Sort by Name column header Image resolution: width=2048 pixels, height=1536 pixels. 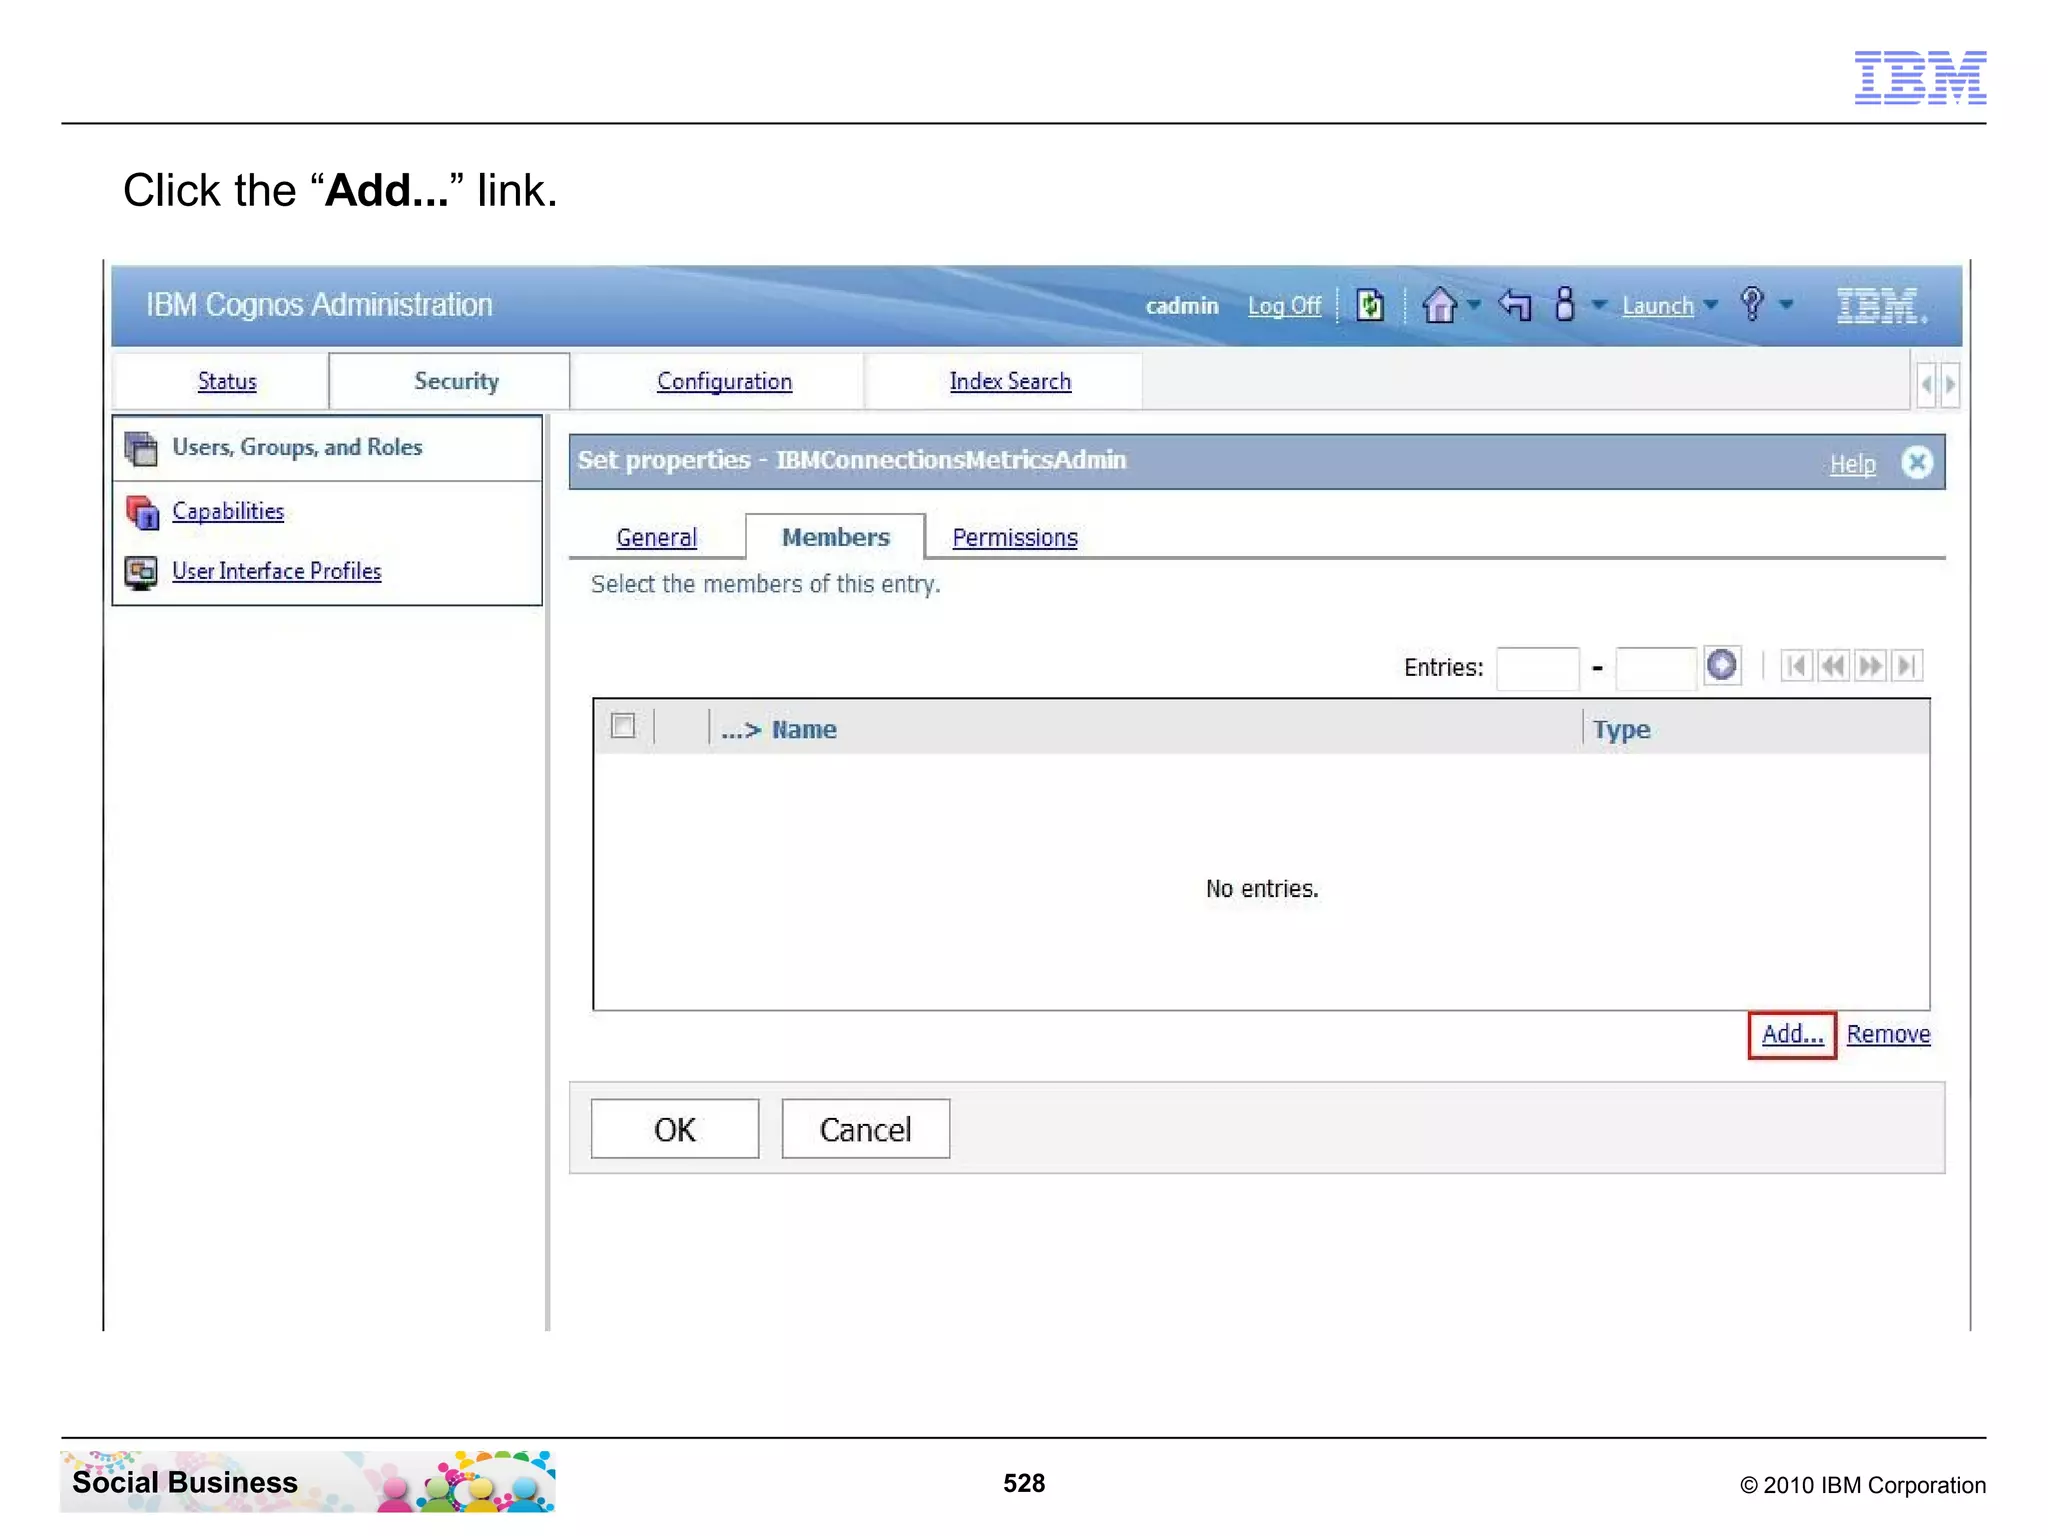tap(804, 730)
